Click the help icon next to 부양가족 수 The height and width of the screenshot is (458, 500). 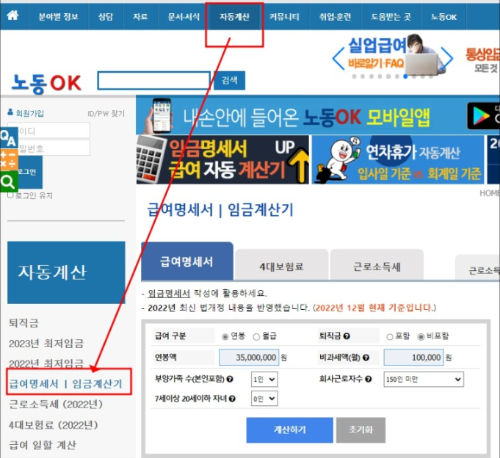230,379
